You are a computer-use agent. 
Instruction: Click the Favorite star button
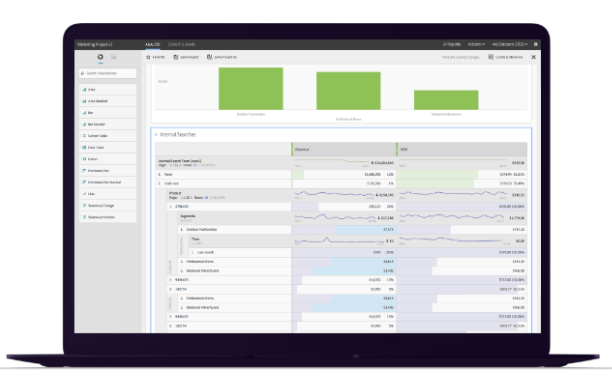point(155,57)
